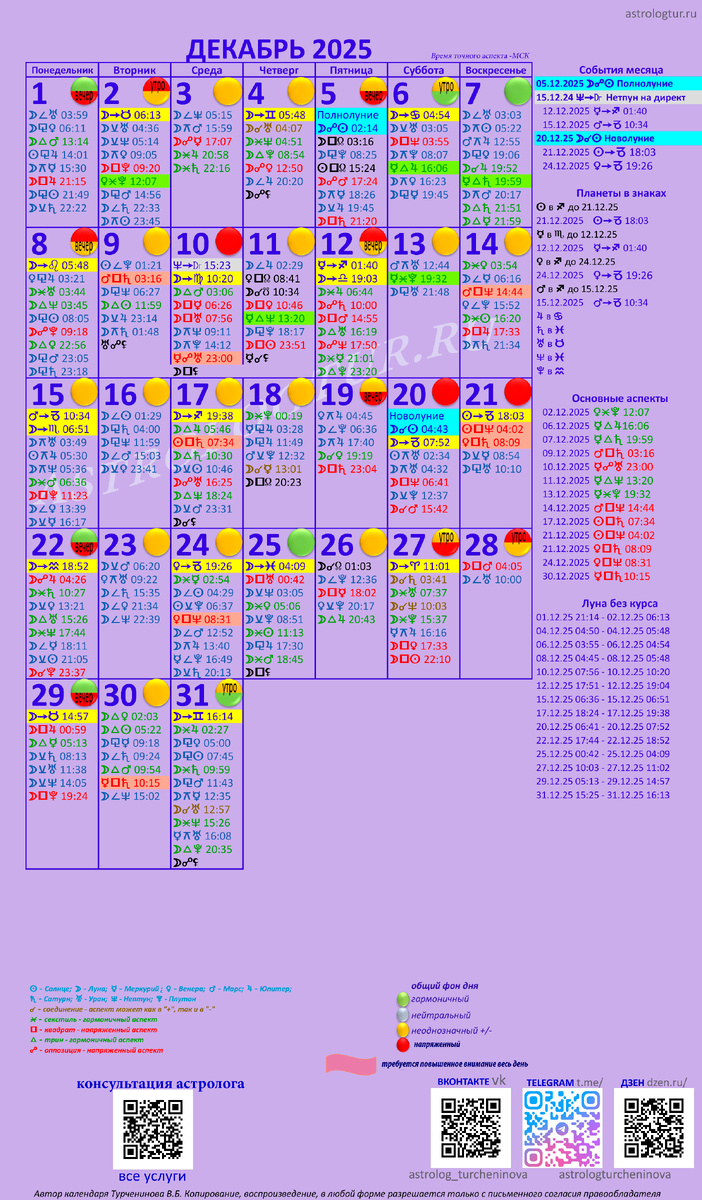This screenshot has width=702, height=1200.
Task: Open the TELEGRAM QR code
Action: tap(562, 1128)
